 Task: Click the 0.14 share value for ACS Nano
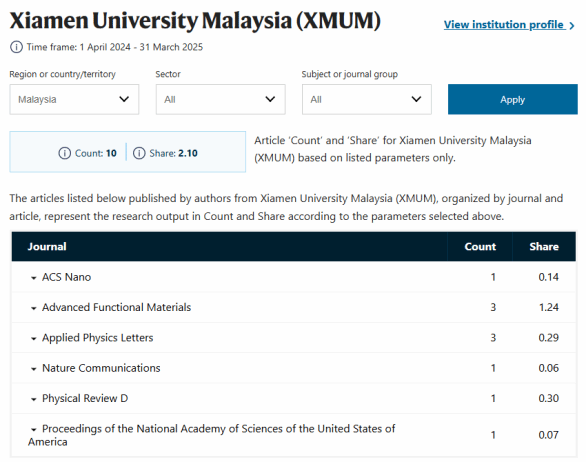point(549,277)
